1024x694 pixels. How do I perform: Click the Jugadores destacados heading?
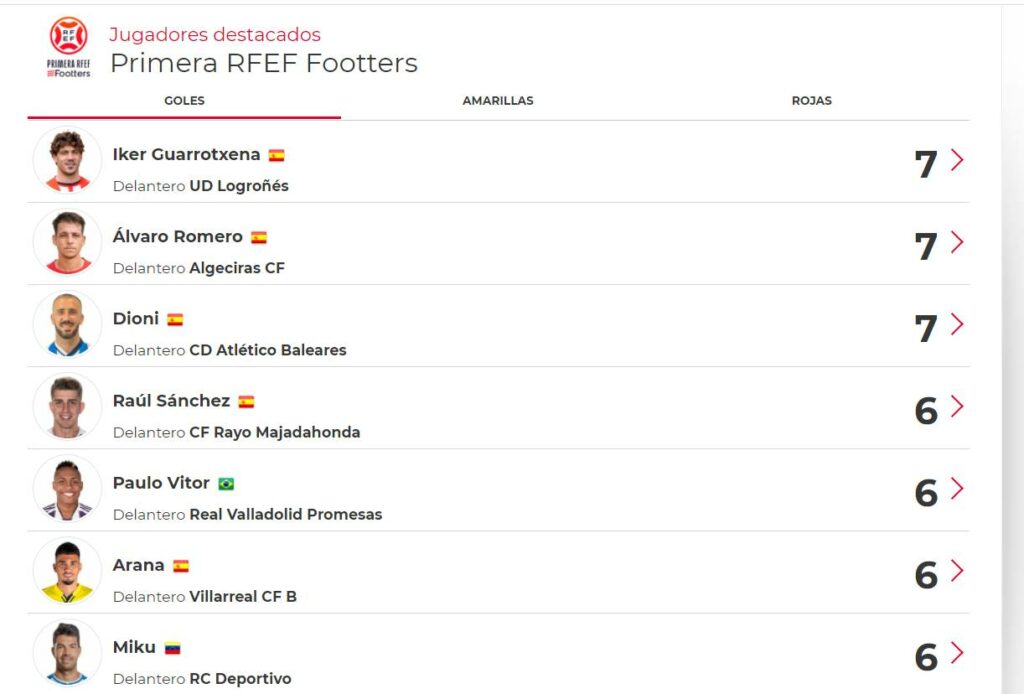pyautogui.click(x=215, y=35)
